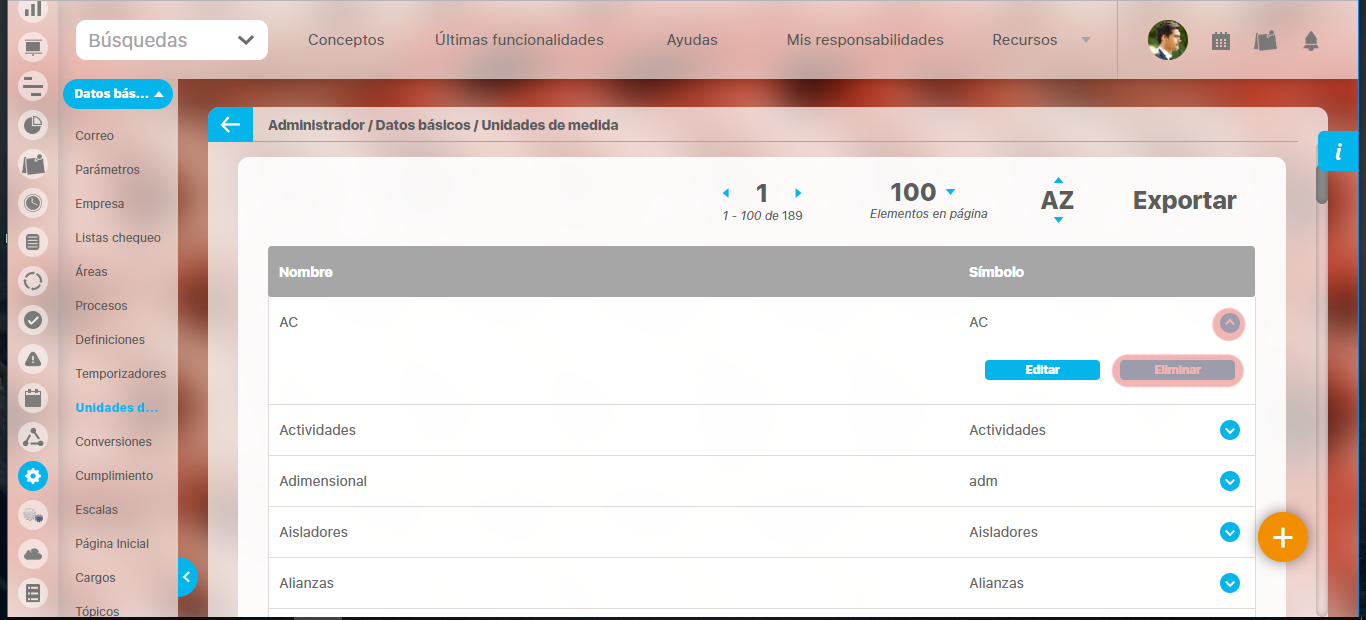Collapse the expanded AC row

(1229, 323)
